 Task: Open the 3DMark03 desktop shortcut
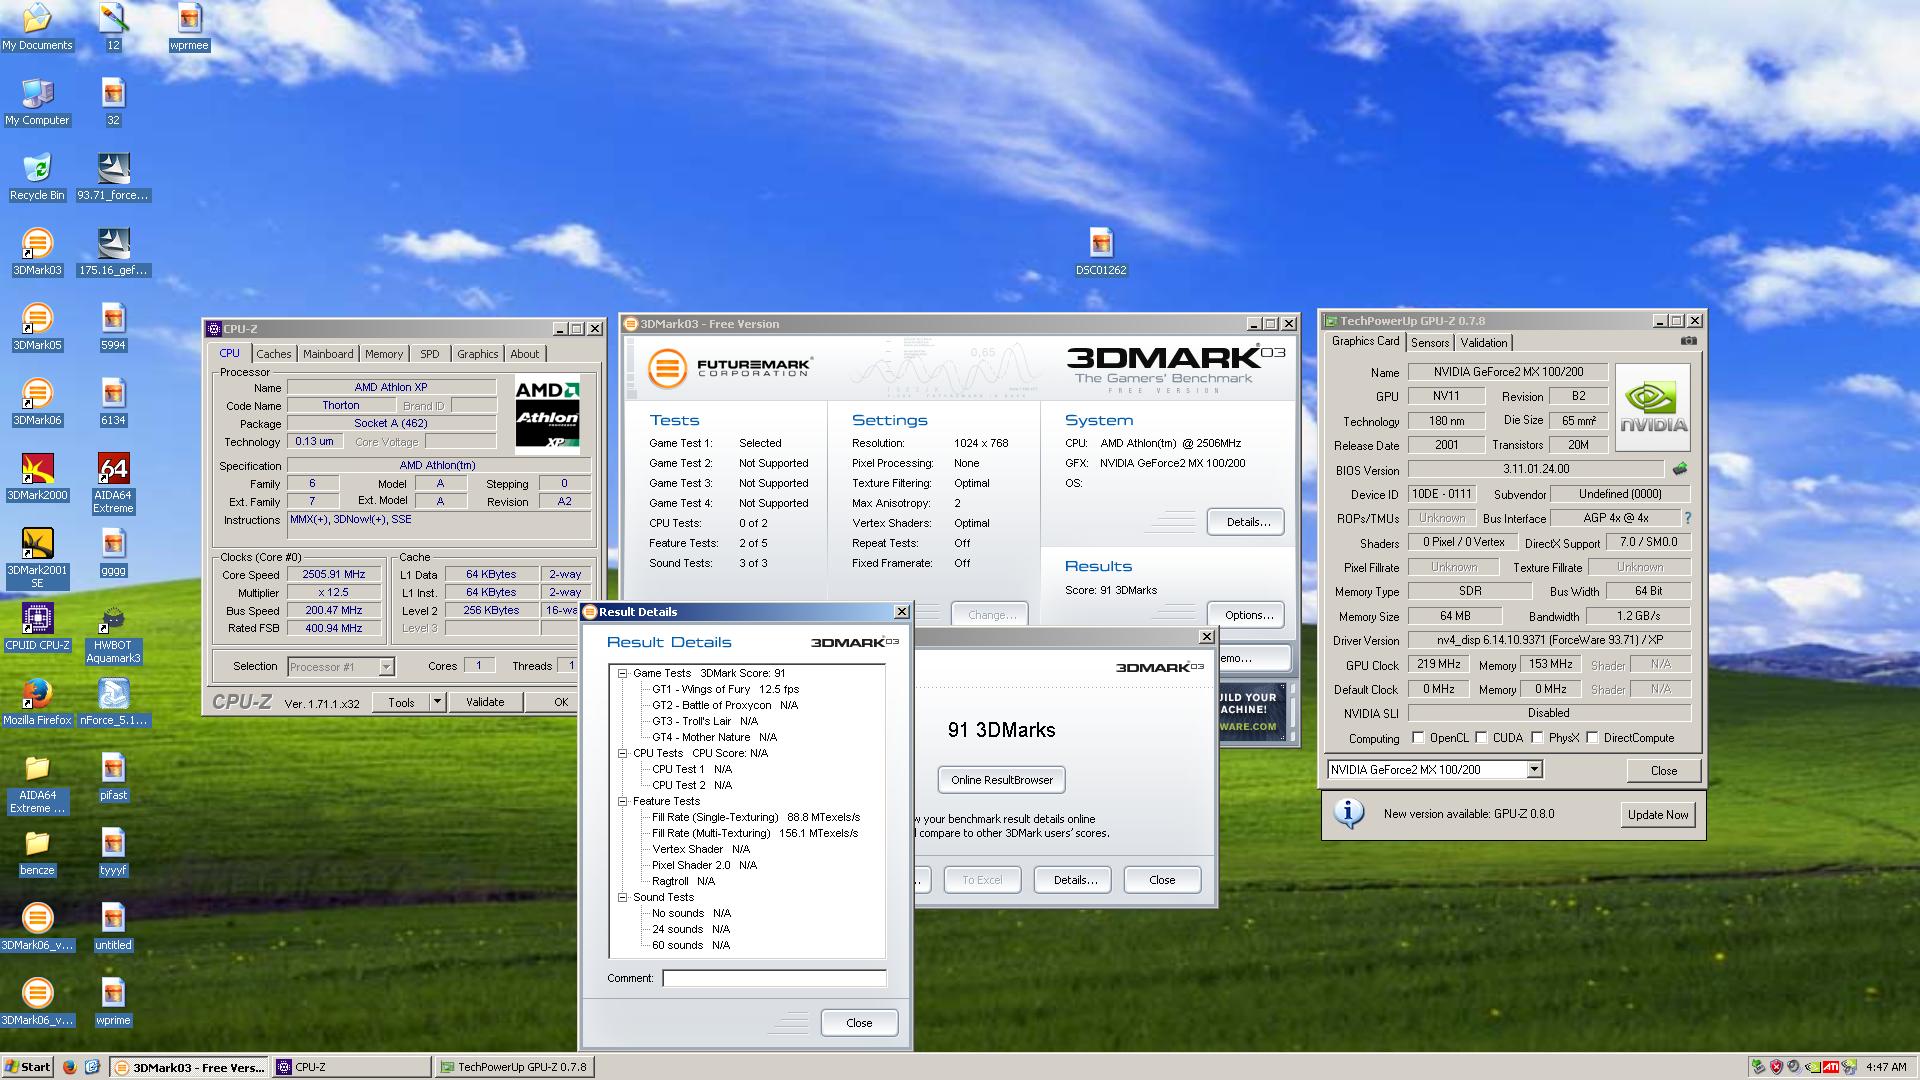pyautogui.click(x=37, y=251)
